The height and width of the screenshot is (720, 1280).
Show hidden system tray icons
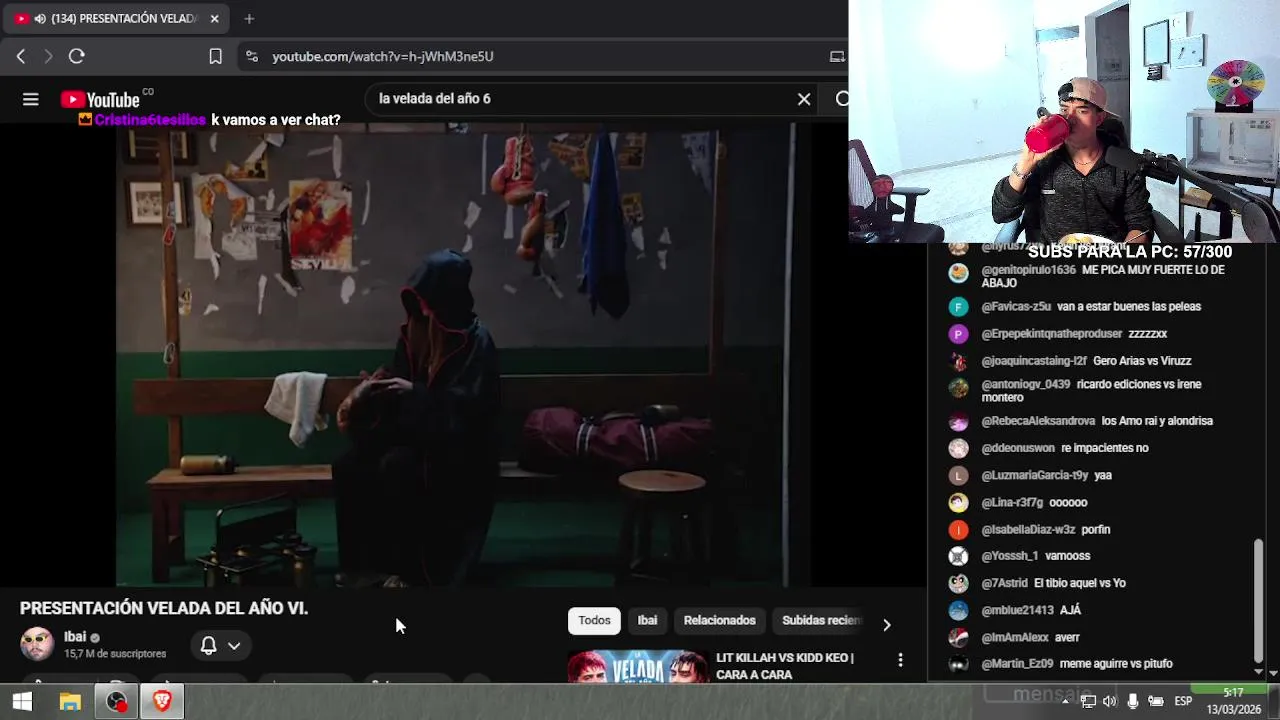pyautogui.click(x=1065, y=702)
